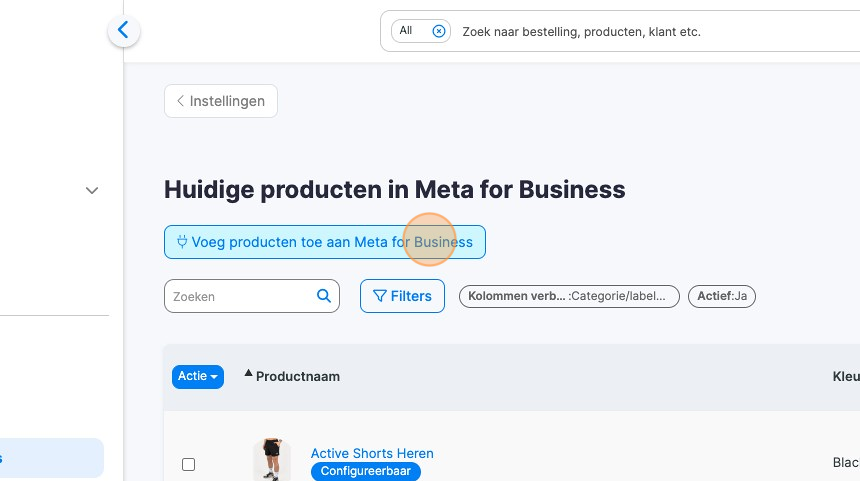This screenshot has height=481, width=860.
Task: Sort by Productnaam ascending arrow
Action: (x=249, y=373)
